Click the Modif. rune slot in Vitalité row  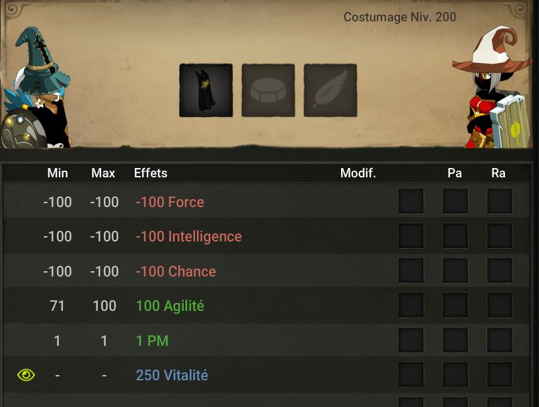411,375
